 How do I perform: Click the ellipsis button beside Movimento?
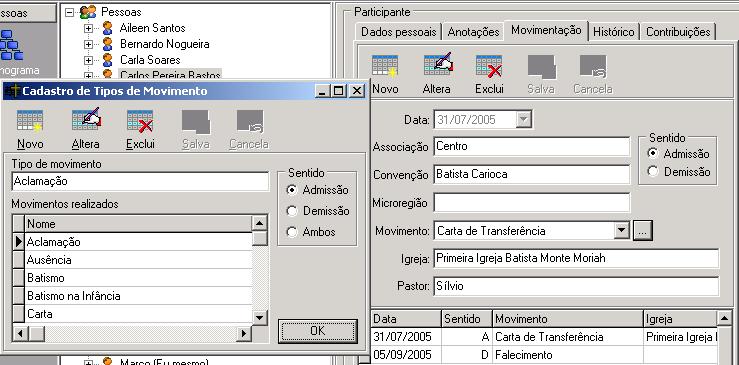point(643,231)
